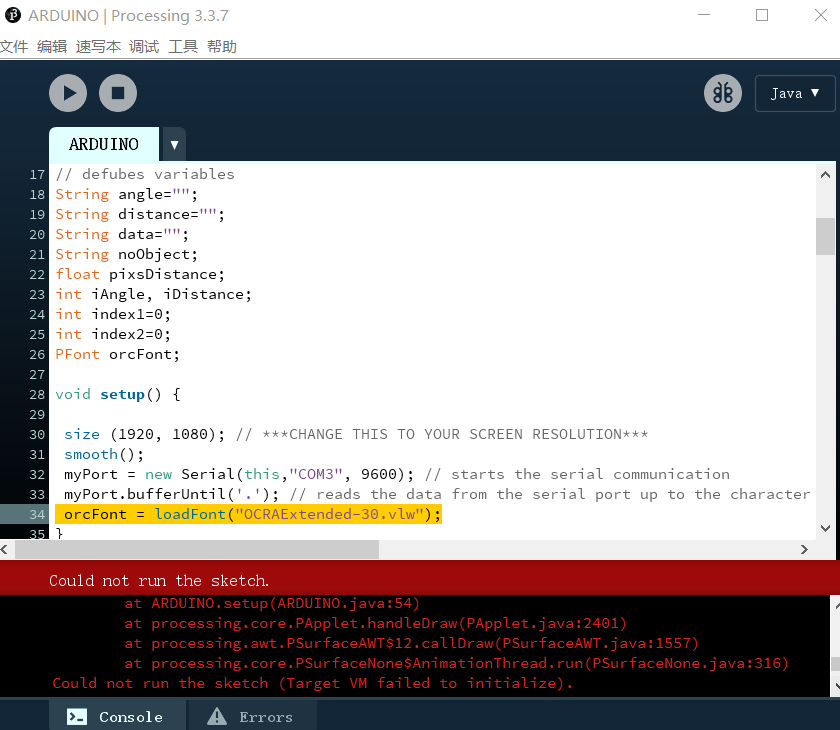
Task: Click the 'String noObject;' line
Action: (126, 254)
